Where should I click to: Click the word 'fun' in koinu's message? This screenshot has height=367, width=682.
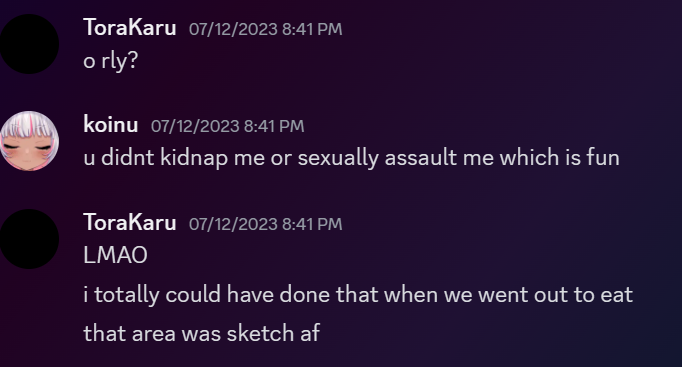(603, 157)
